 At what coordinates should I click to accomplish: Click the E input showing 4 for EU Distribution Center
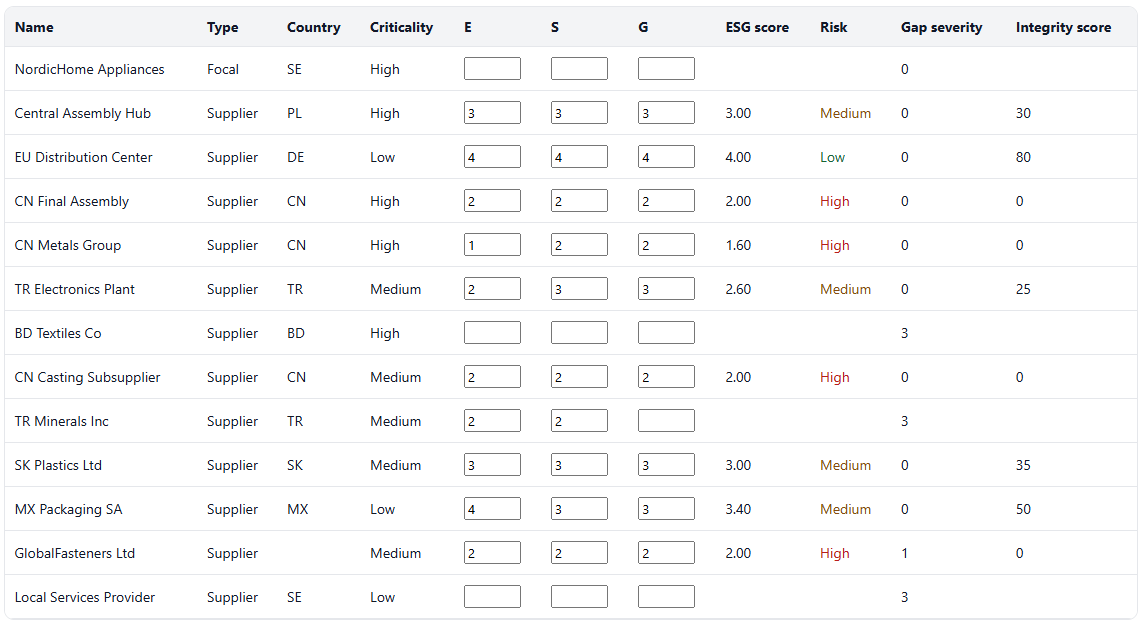click(492, 156)
